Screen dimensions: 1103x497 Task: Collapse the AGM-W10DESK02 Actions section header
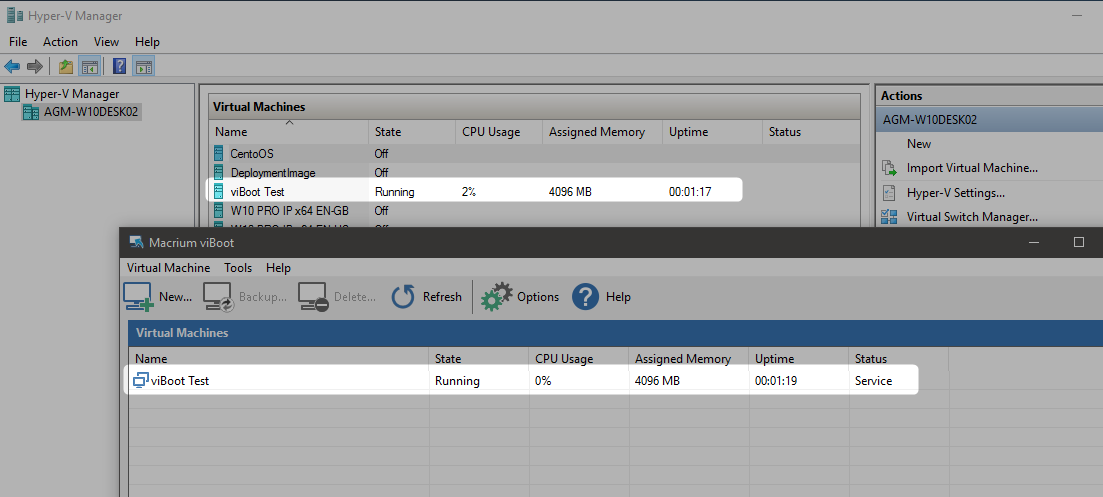tap(990, 120)
